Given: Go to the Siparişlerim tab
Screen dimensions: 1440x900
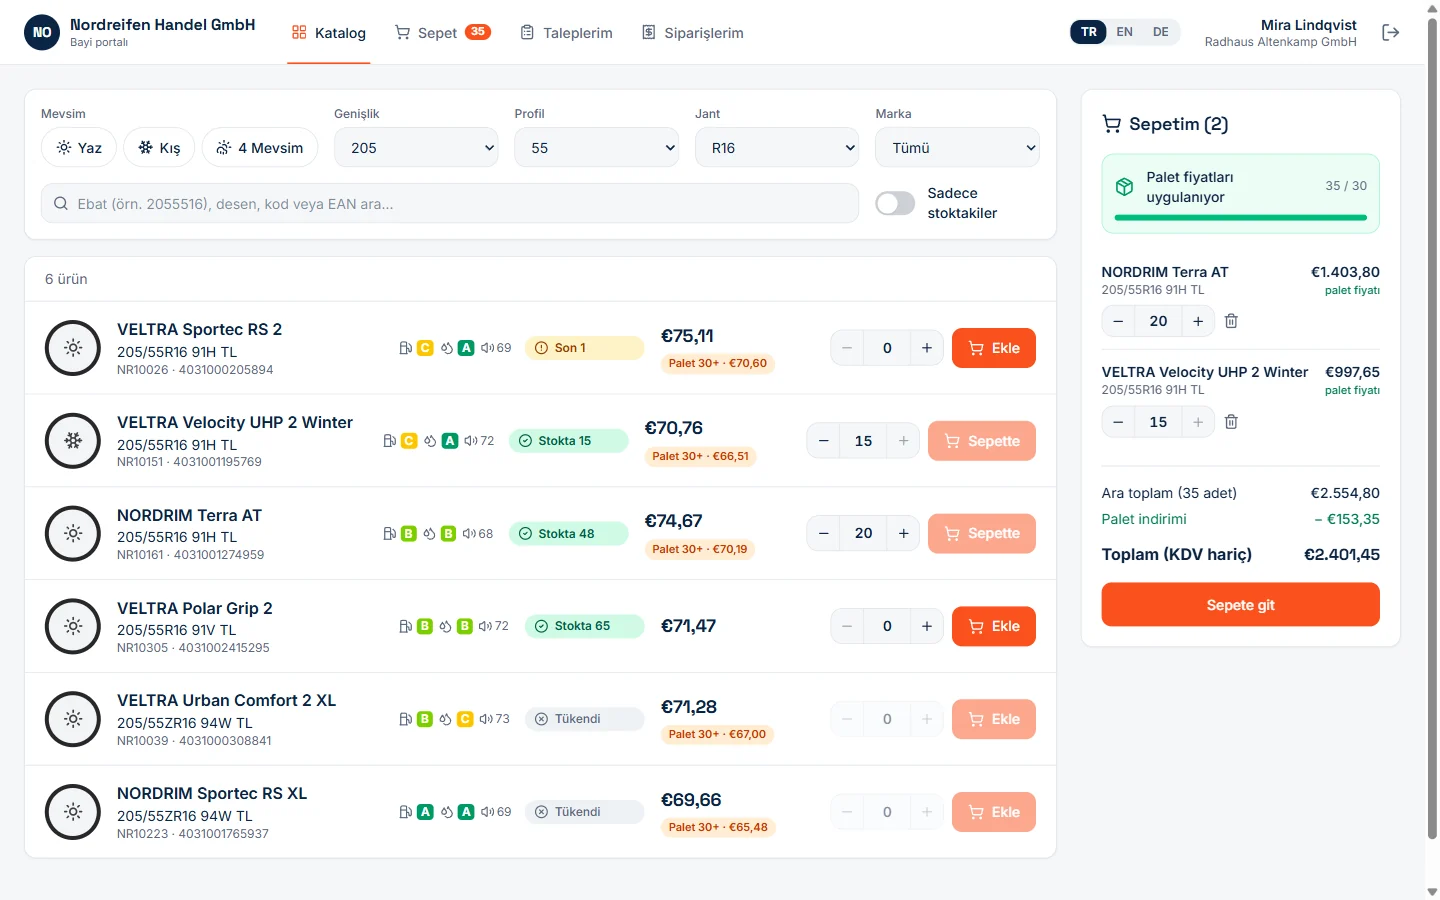Looking at the screenshot, I should (x=692, y=33).
